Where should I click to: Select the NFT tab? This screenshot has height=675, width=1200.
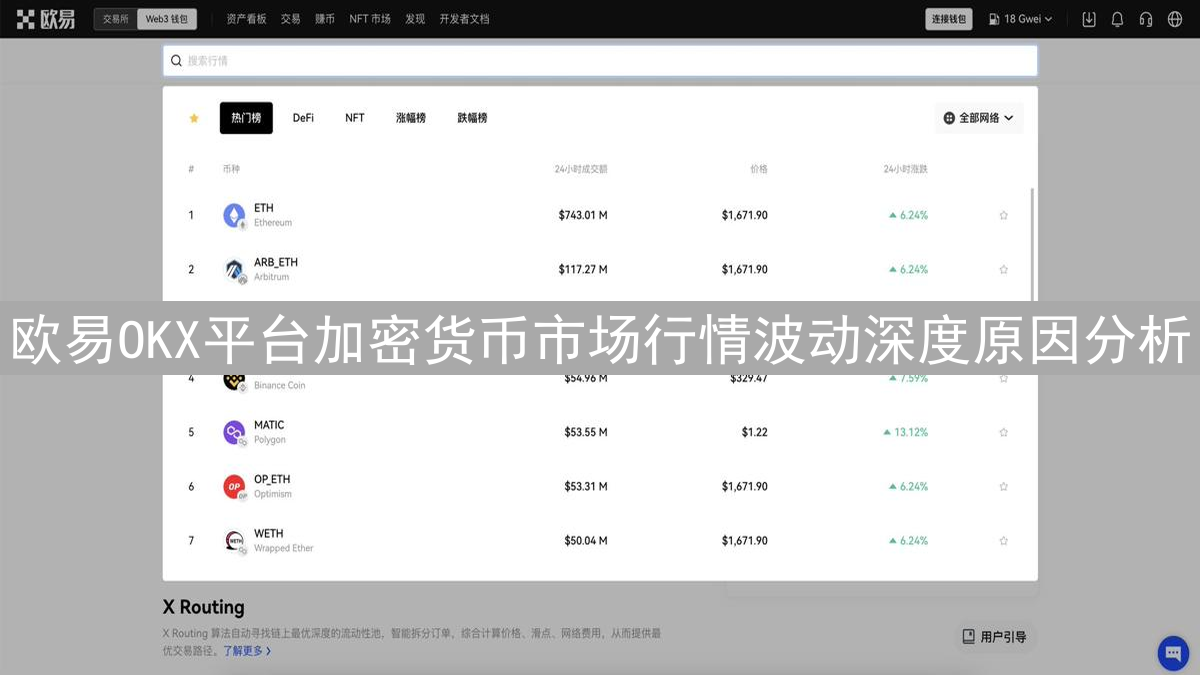pos(355,118)
